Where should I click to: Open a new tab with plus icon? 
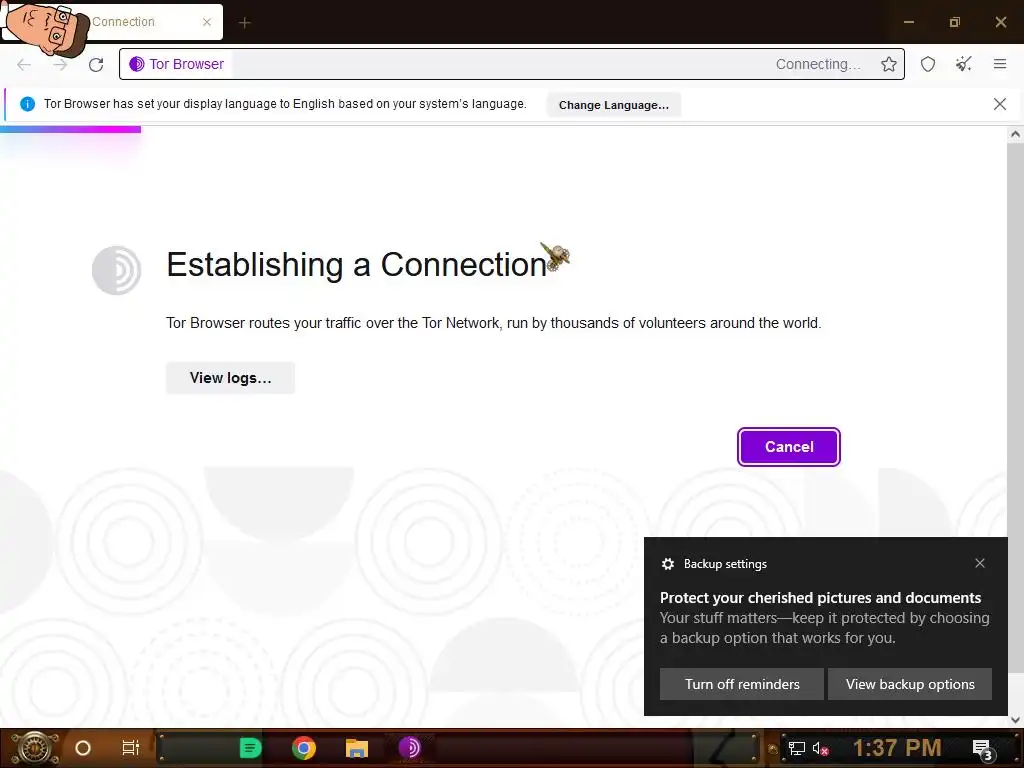244,23
